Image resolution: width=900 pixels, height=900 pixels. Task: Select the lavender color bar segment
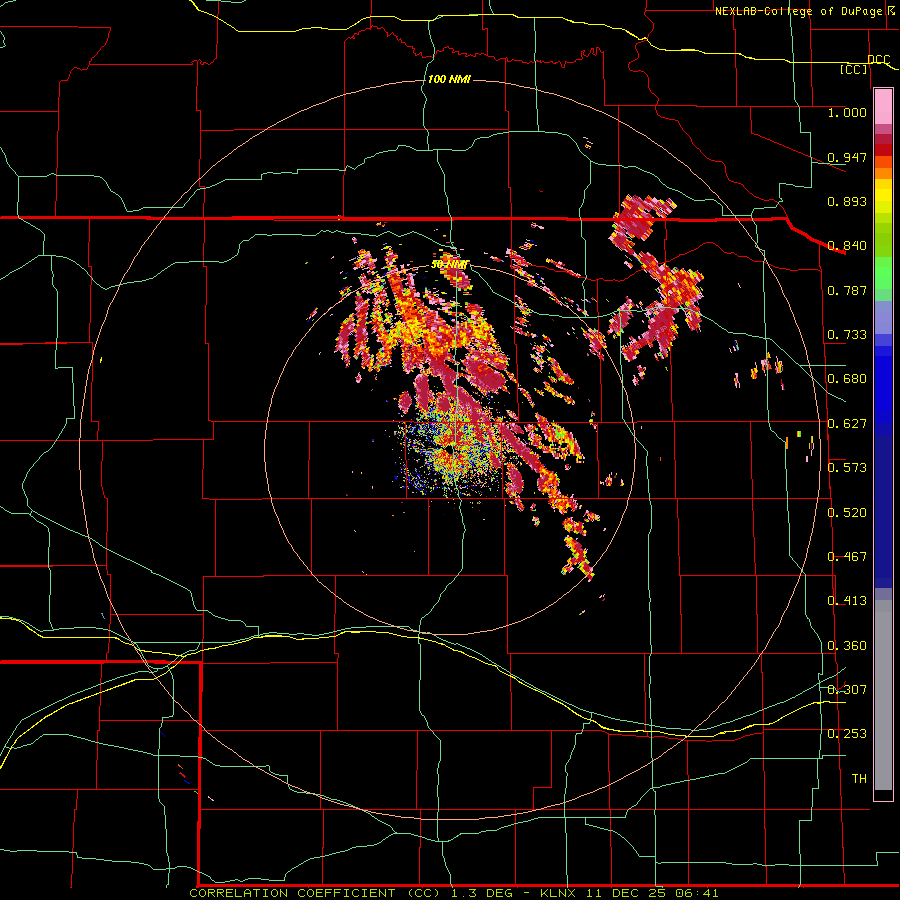[883, 317]
